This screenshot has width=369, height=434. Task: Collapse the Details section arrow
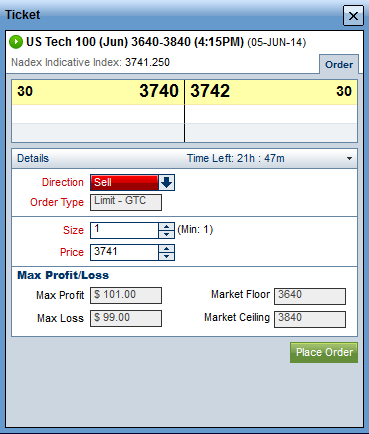[x=349, y=158]
